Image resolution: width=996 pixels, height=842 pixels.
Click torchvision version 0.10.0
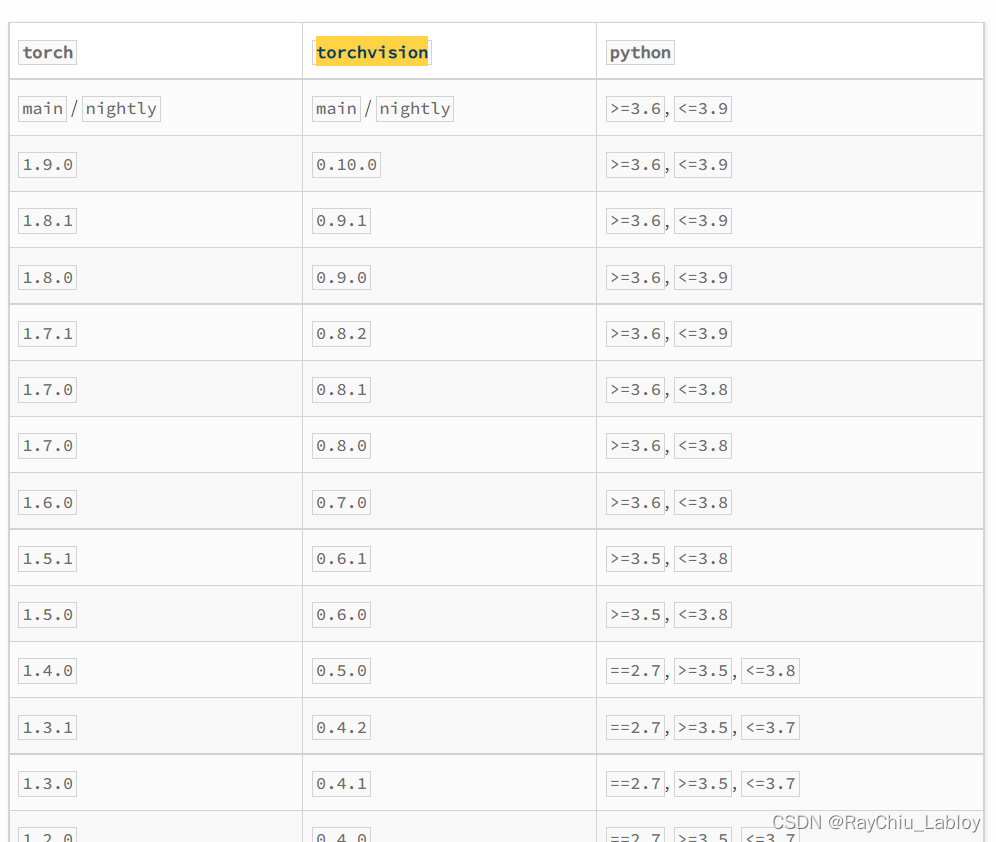(346, 165)
